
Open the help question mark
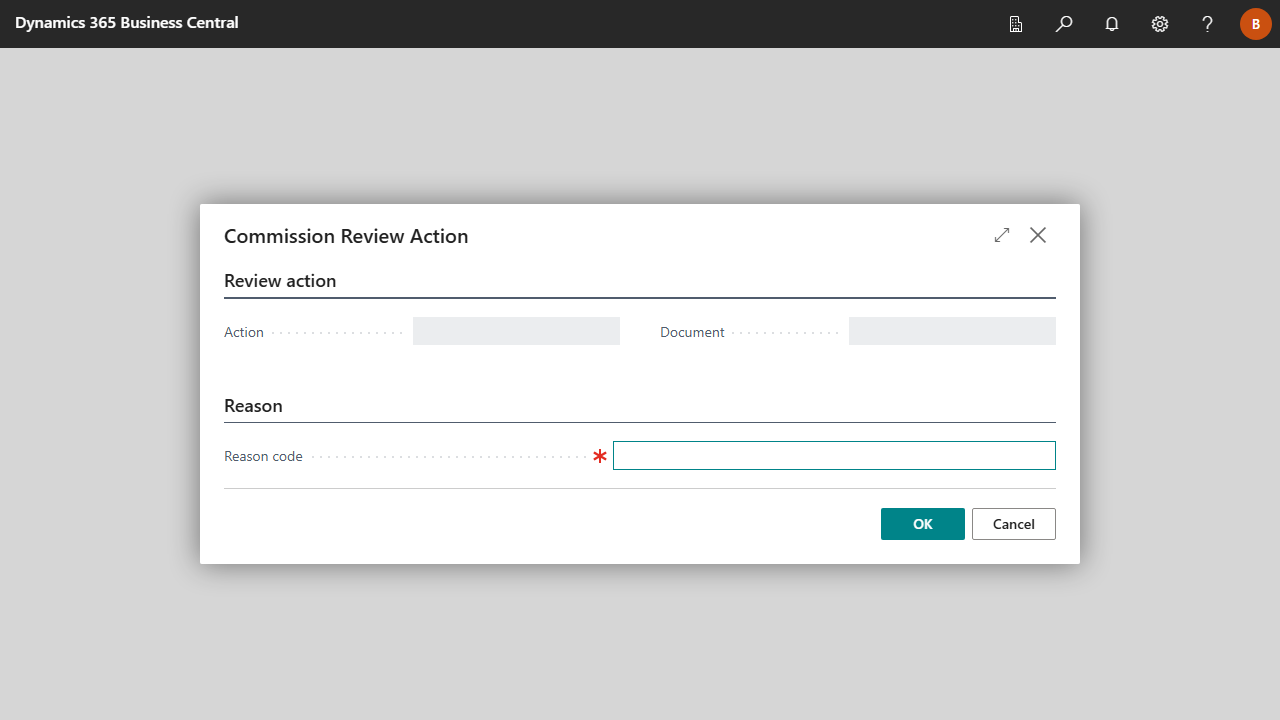(1208, 24)
